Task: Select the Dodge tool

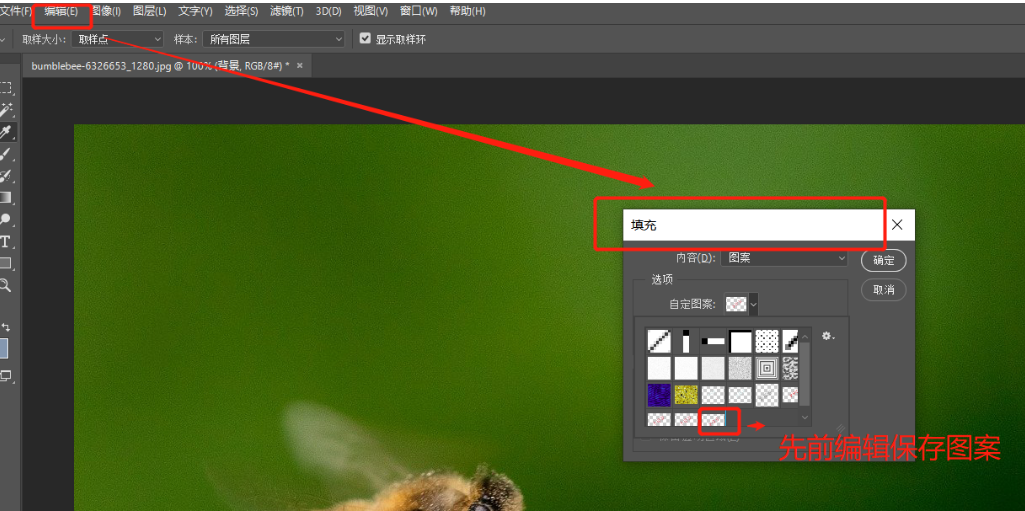Action: (x=5, y=220)
